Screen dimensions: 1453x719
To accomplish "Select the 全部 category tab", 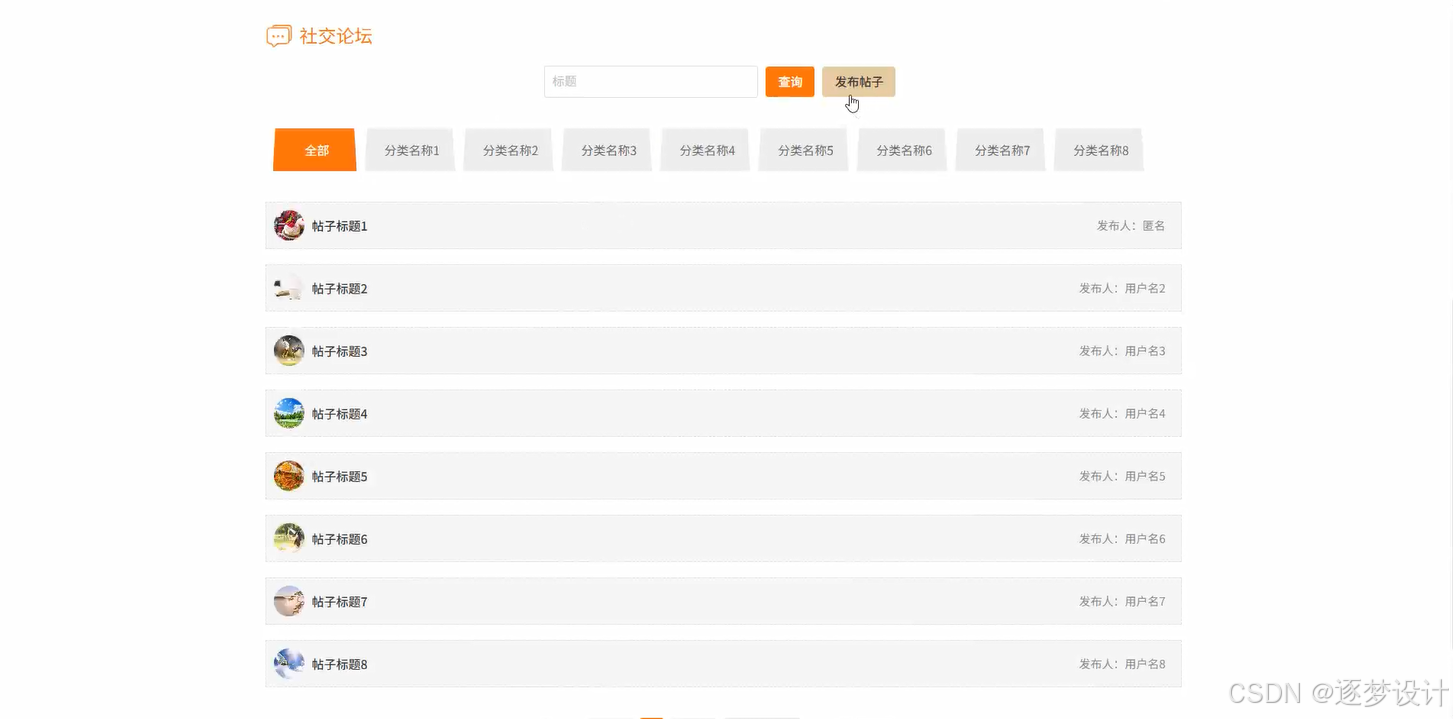I will point(315,150).
